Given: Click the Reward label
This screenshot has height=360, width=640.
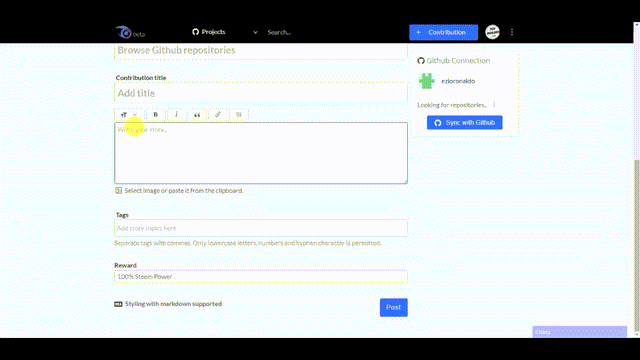Looking at the screenshot, I should [x=125, y=265].
